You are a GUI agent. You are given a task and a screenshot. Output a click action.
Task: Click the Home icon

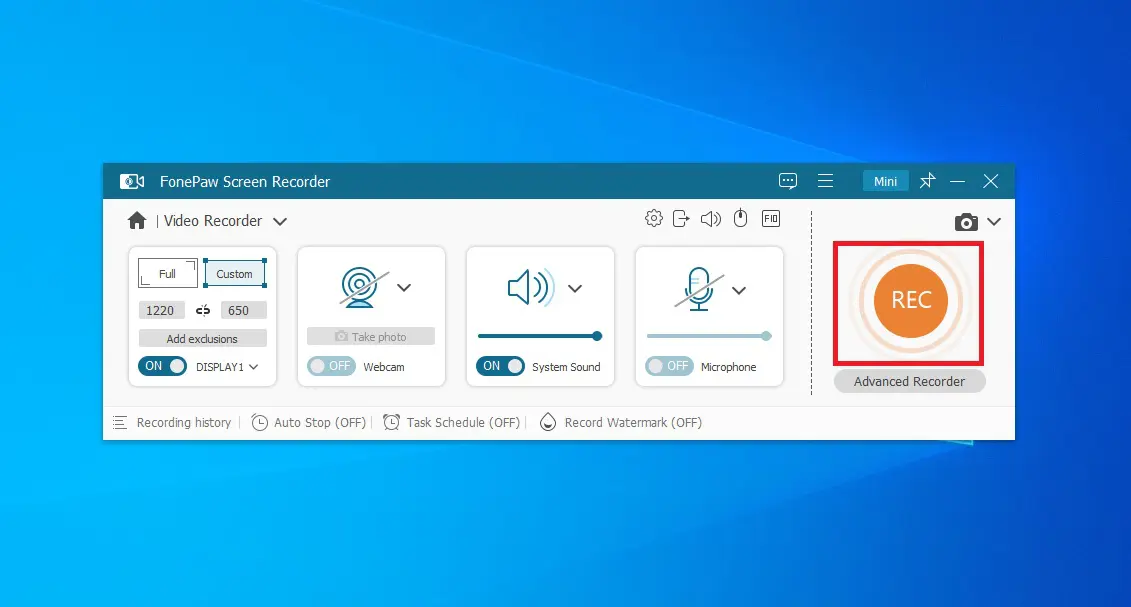137,221
